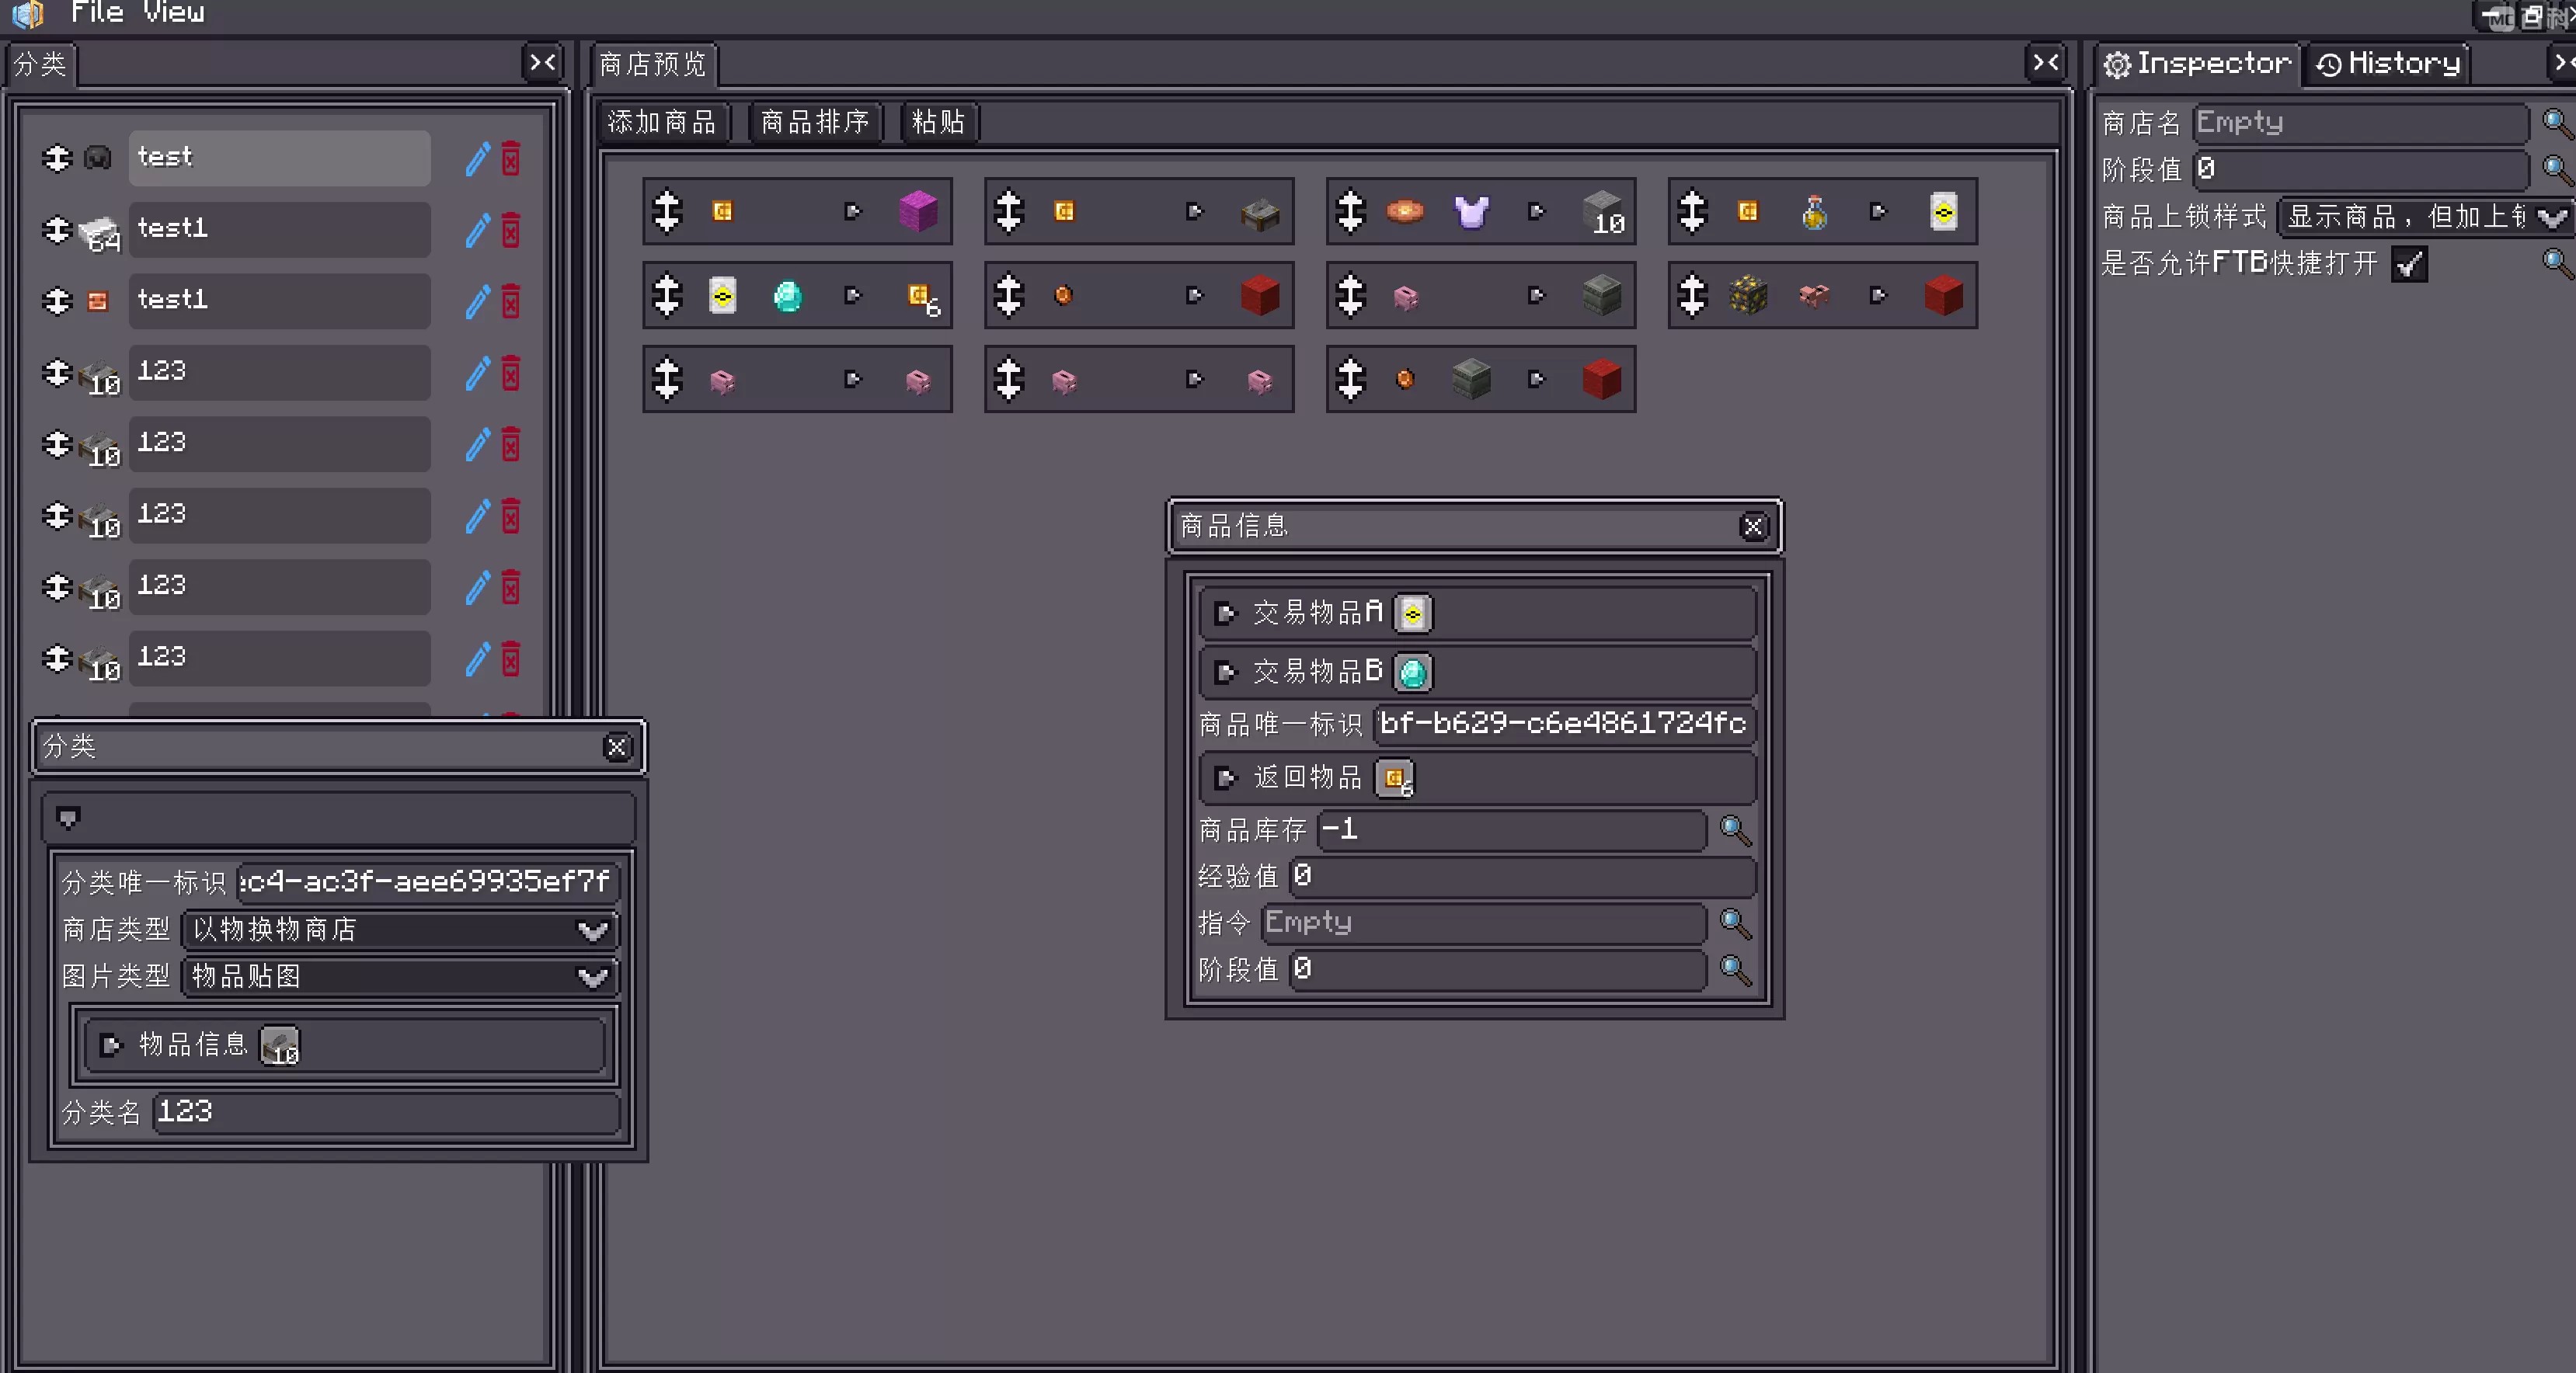Click the magnifier icon beside the 指令 field
This screenshot has width=2576, height=1373.
click(1734, 922)
